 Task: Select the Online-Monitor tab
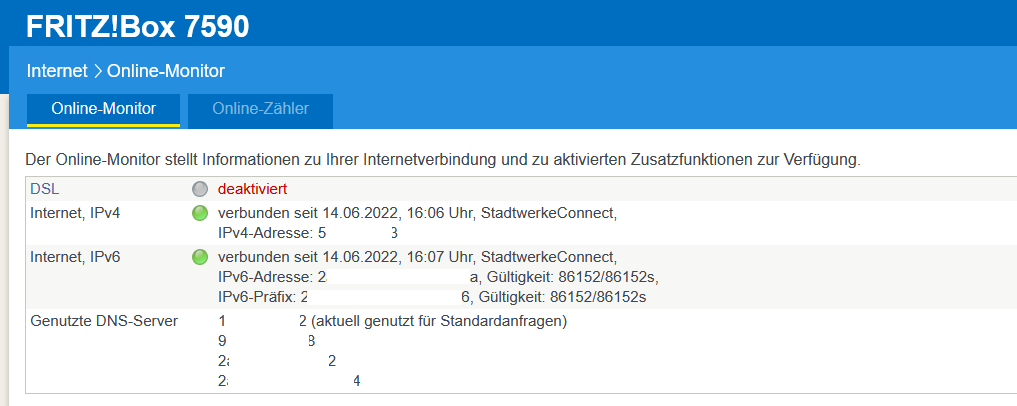pos(104,109)
